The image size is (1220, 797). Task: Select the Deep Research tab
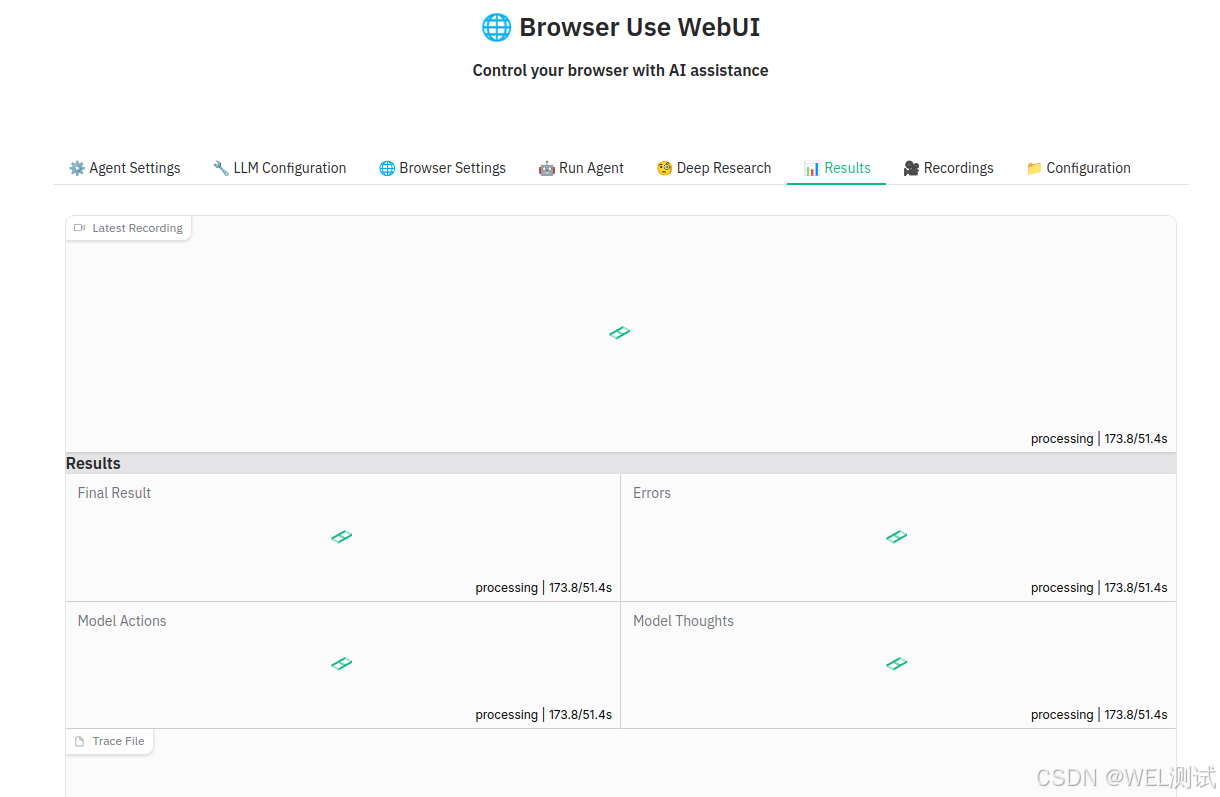pyautogui.click(x=713, y=168)
